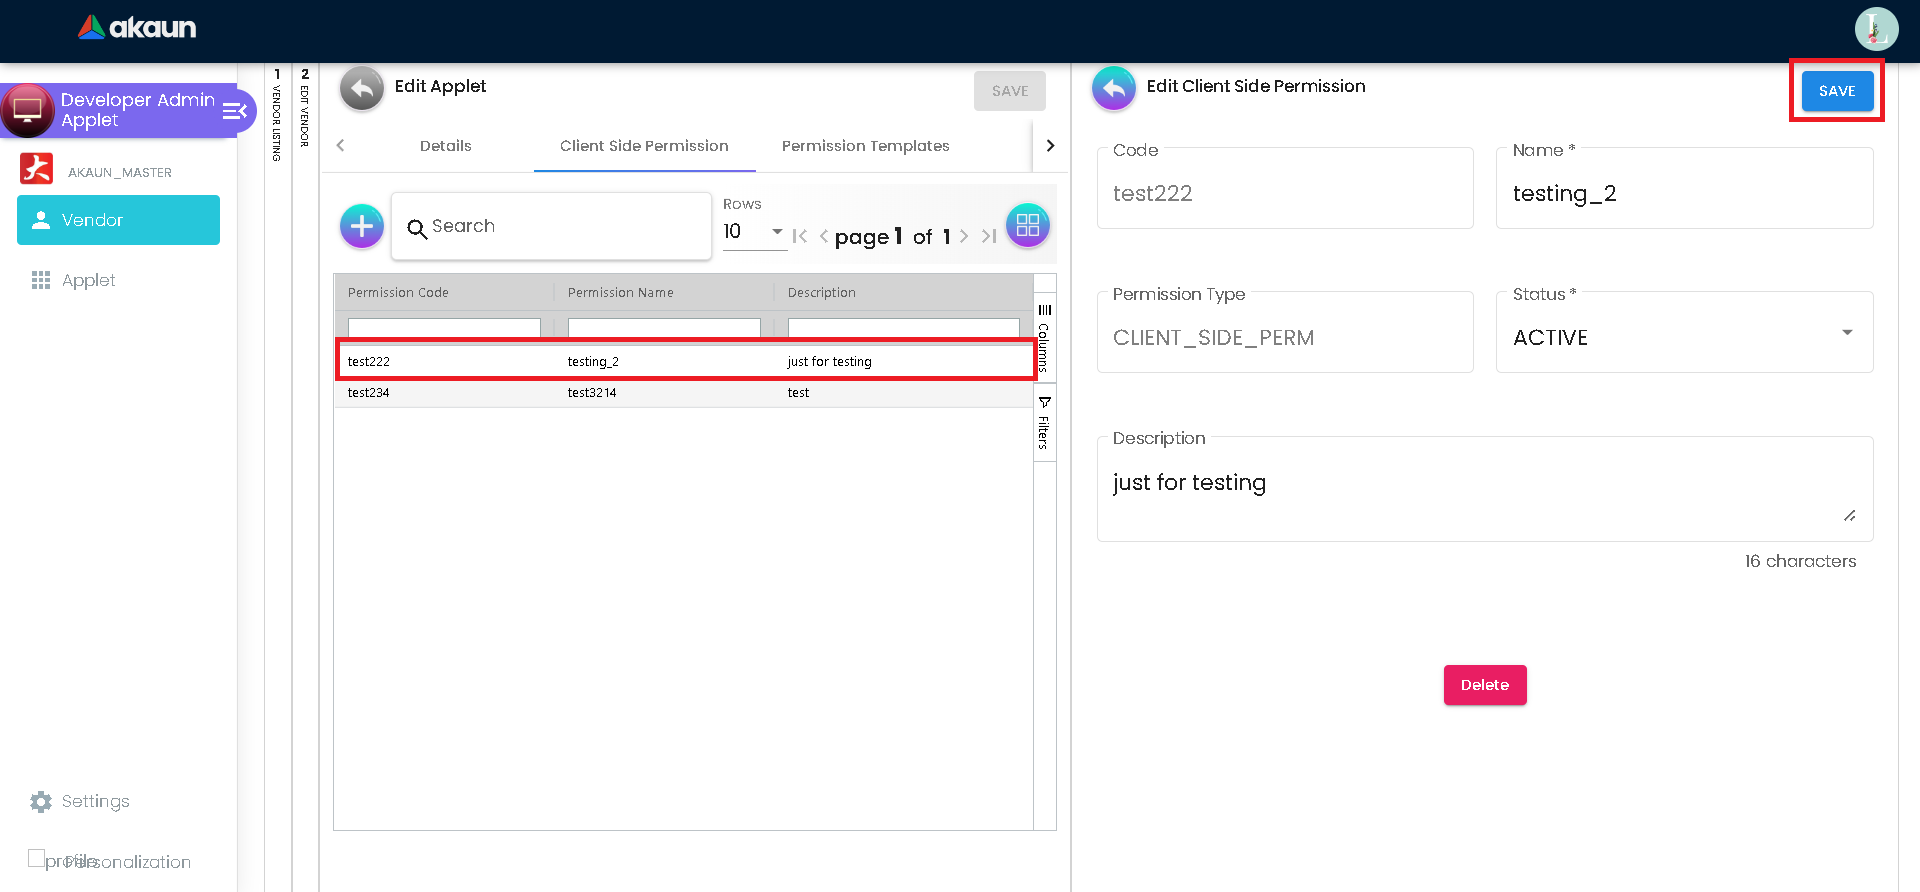Open the Rows per page dropdown
Image resolution: width=1920 pixels, height=892 pixels.
[753, 232]
